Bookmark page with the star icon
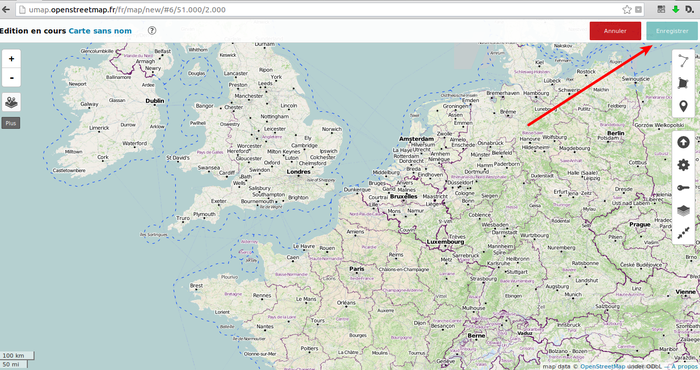This screenshot has width=700, height=370. point(627,9)
